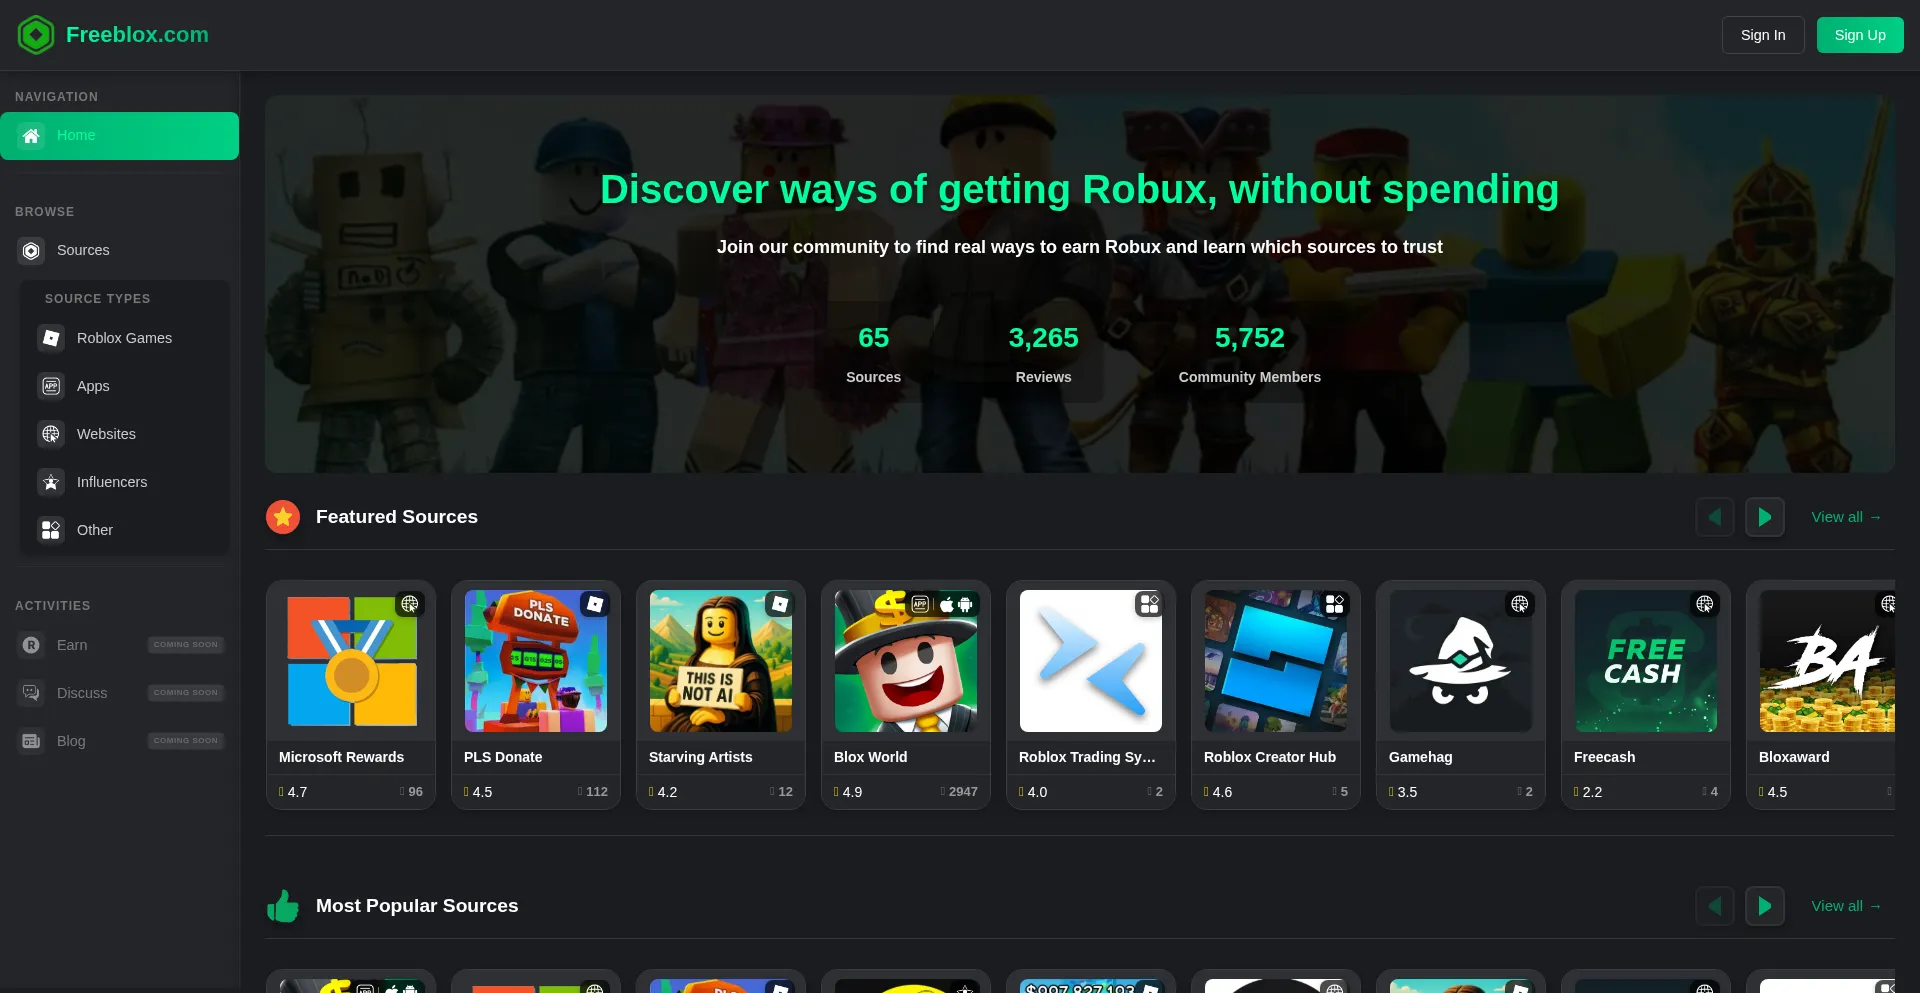The width and height of the screenshot is (1920, 993).
Task: Click the Most Popular thumbs-up icon
Action: [283, 906]
